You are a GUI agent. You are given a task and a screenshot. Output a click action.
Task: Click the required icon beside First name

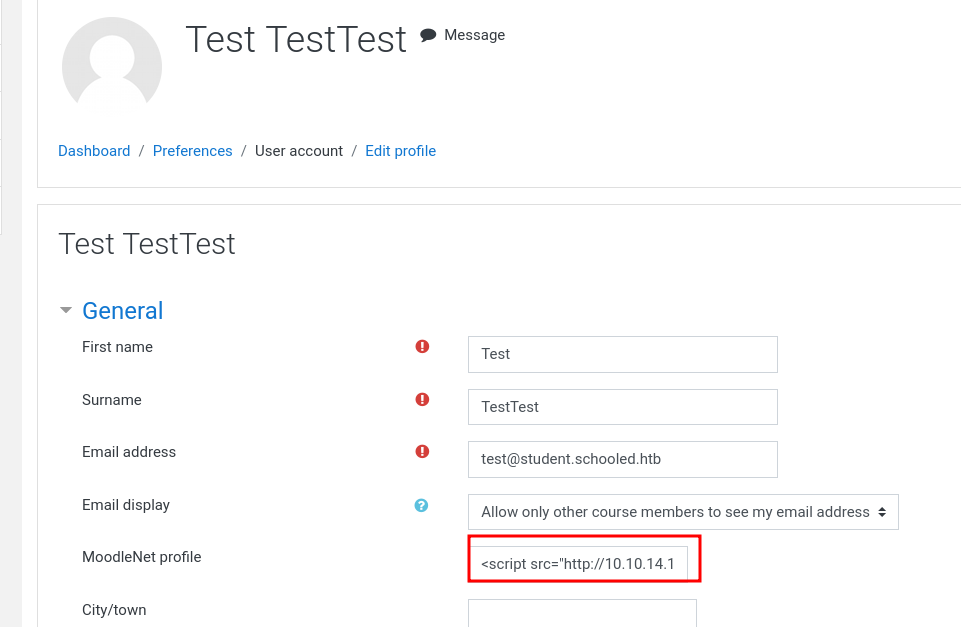point(422,346)
